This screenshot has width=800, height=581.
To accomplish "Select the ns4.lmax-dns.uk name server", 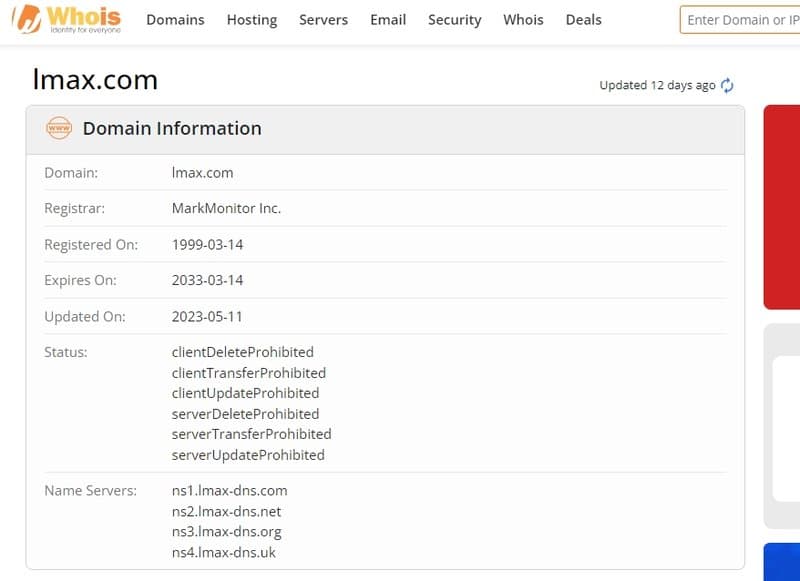I will [x=224, y=552].
